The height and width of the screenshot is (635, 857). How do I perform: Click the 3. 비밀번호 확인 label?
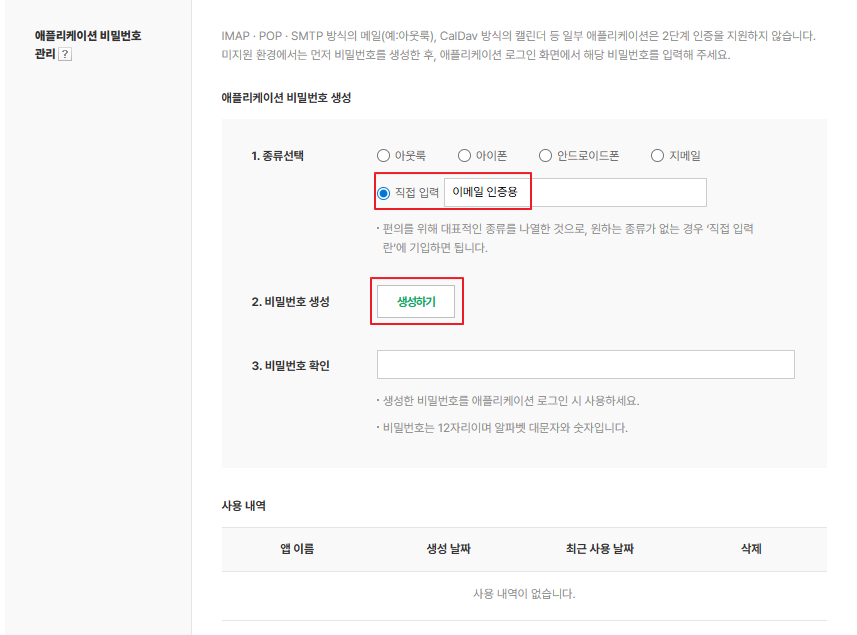click(290, 366)
